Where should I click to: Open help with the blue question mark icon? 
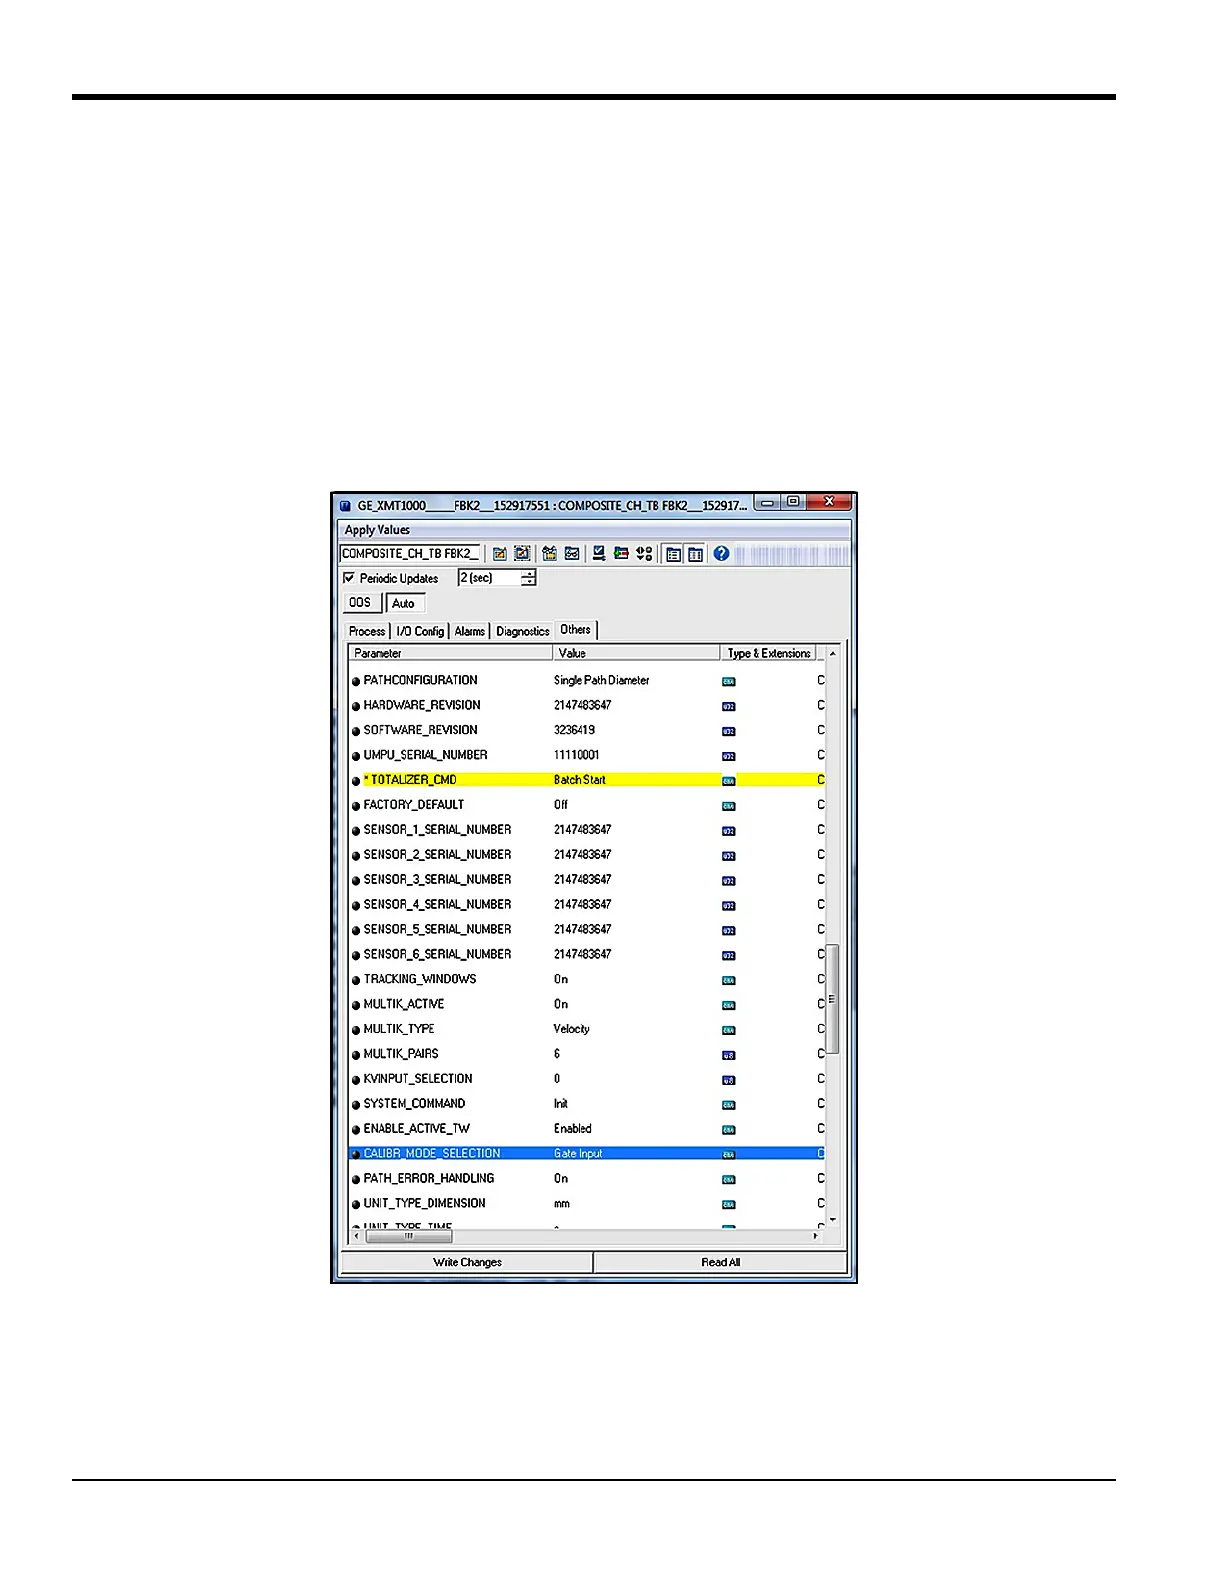point(721,553)
